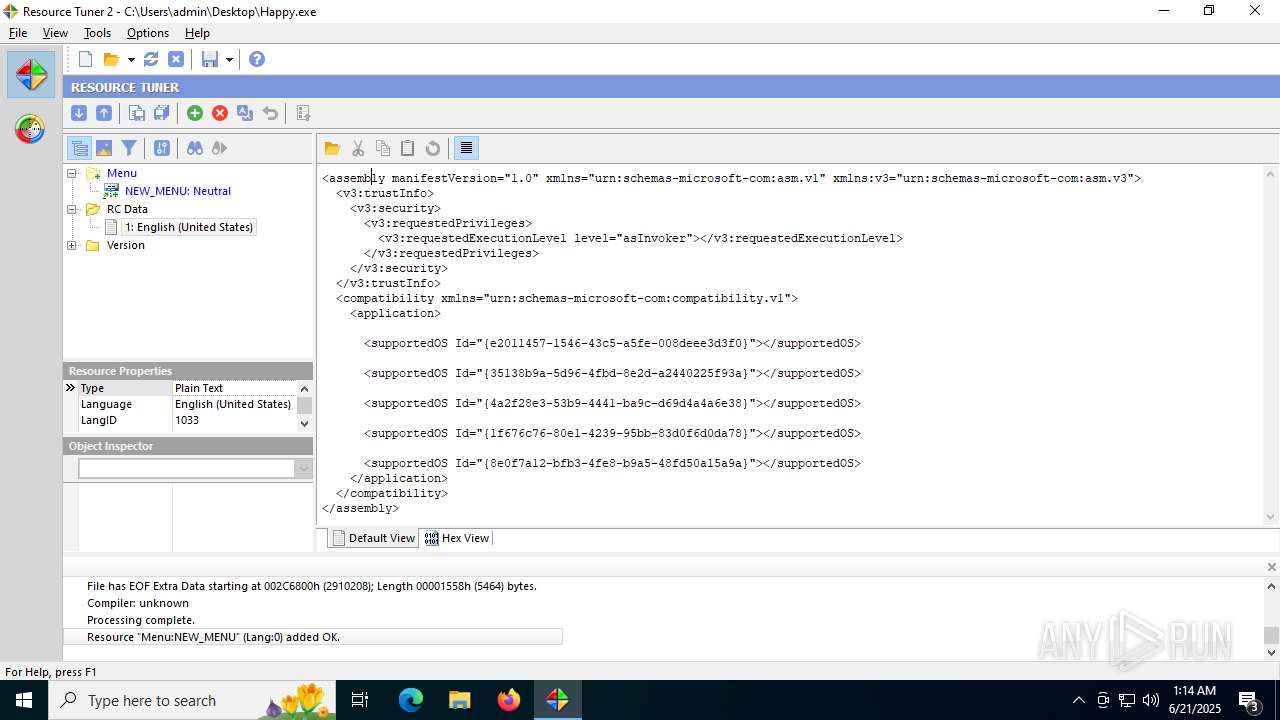Close the log panel with X

(1272, 567)
